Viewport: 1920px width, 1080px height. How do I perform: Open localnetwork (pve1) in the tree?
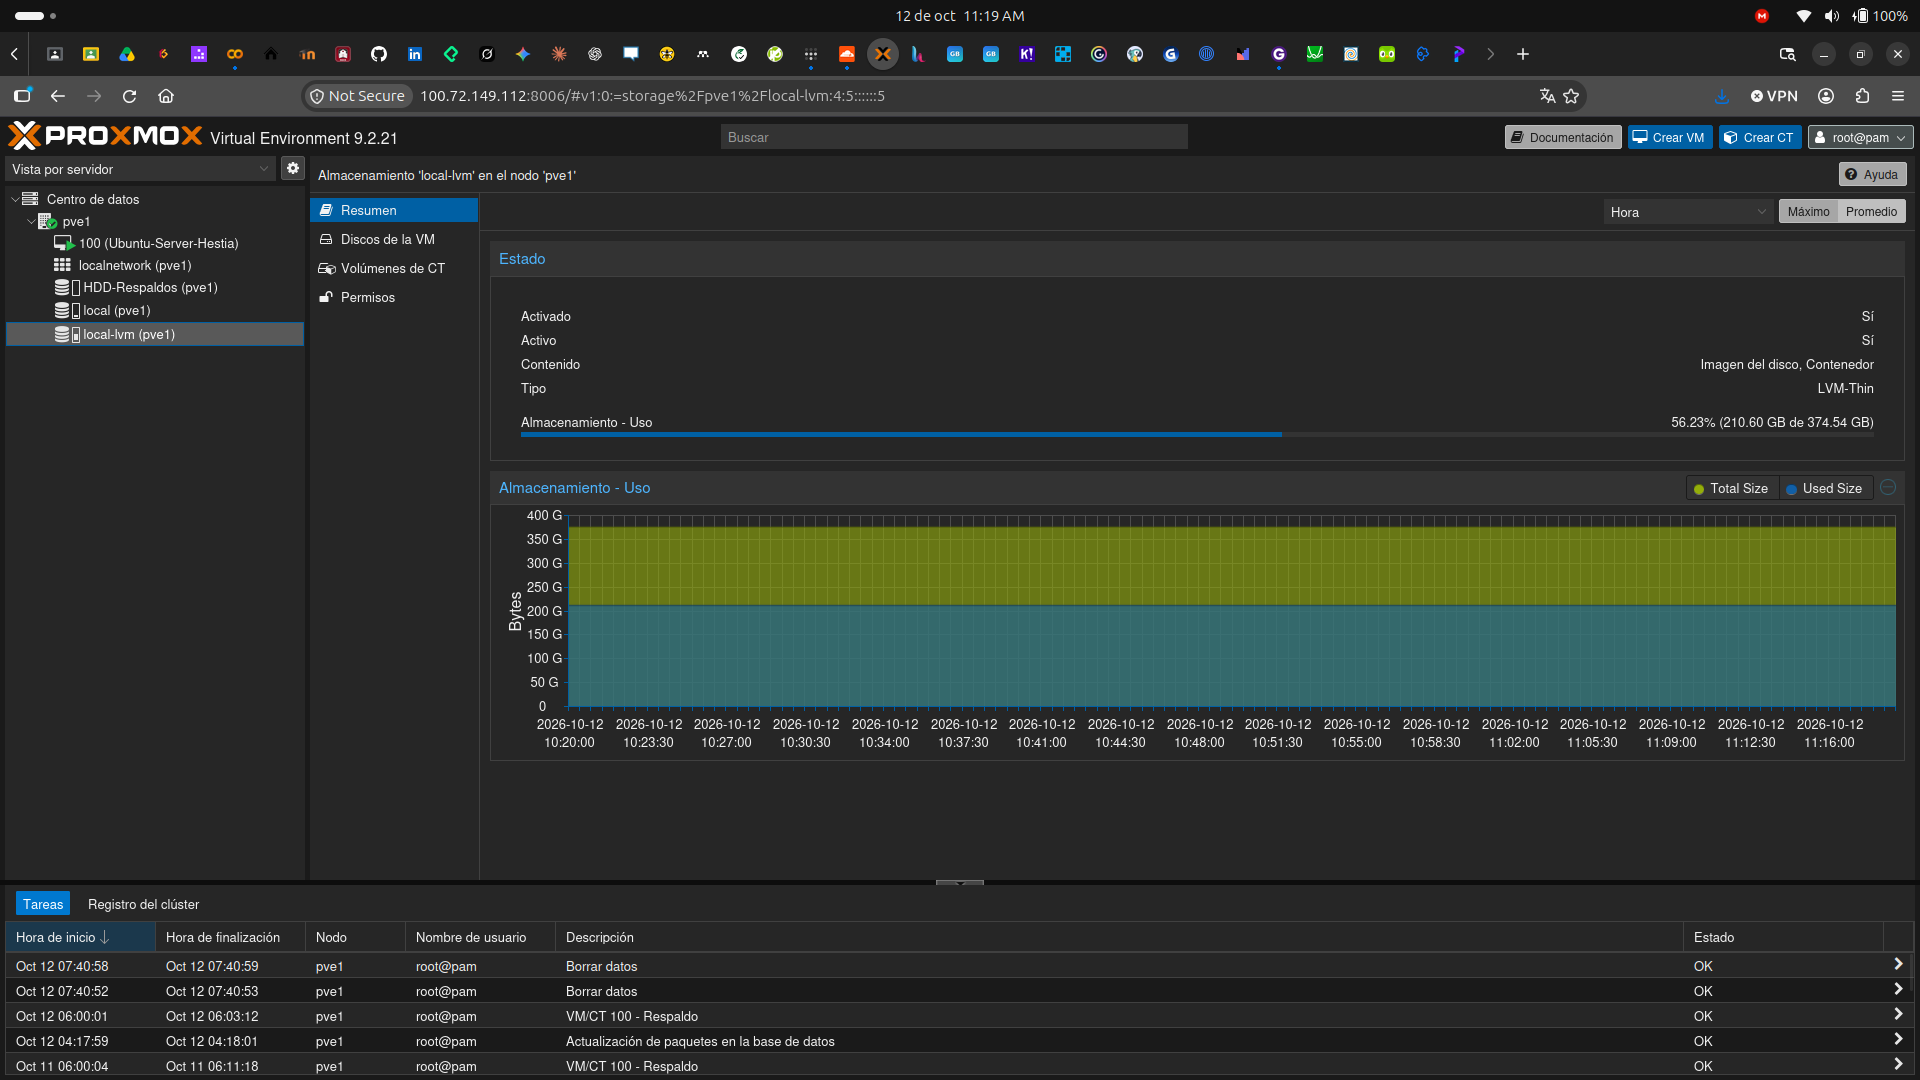pyautogui.click(x=135, y=266)
